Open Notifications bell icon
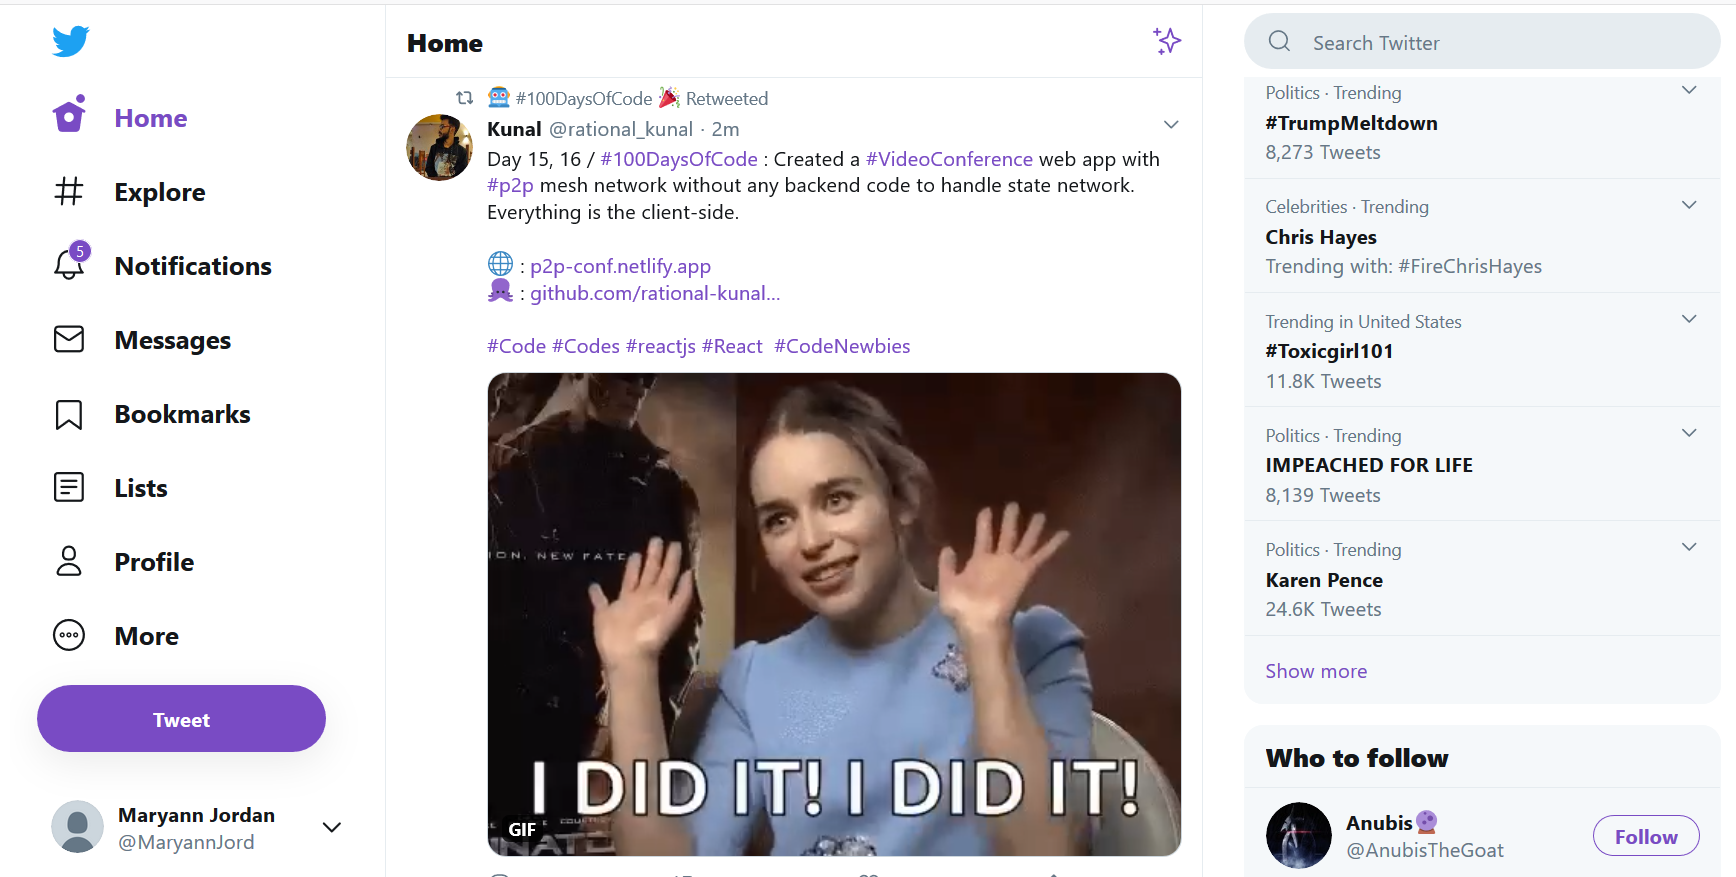Image resolution: width=1736 pixels, height=877 pixels. pos(69,265)
